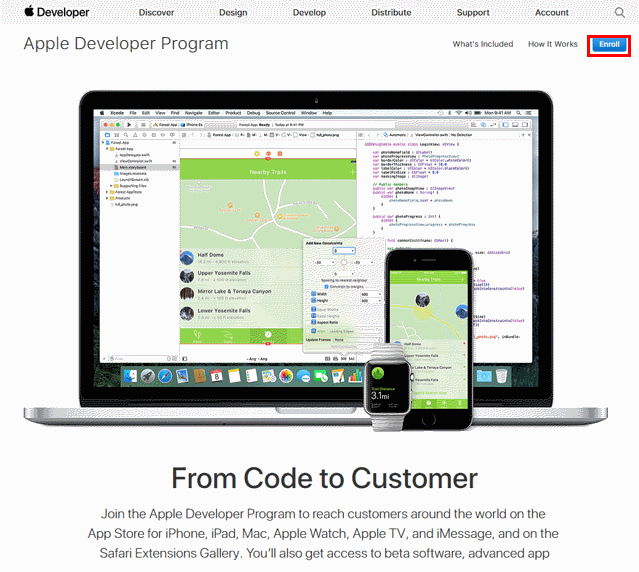The height and width of the screenshot is (572, 639).
Task: Click the Finder icon in pictured dock
Action: (130, 376)
